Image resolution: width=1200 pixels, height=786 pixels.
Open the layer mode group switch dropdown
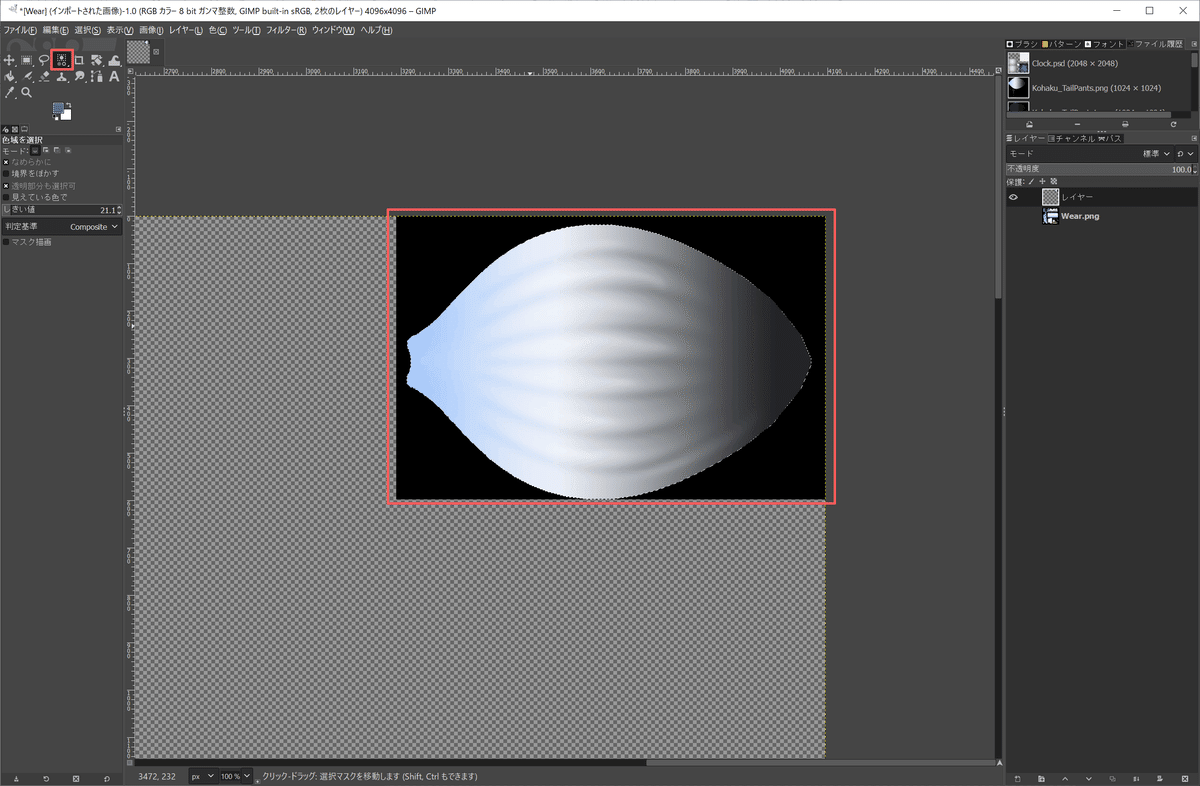(1184, 154)
